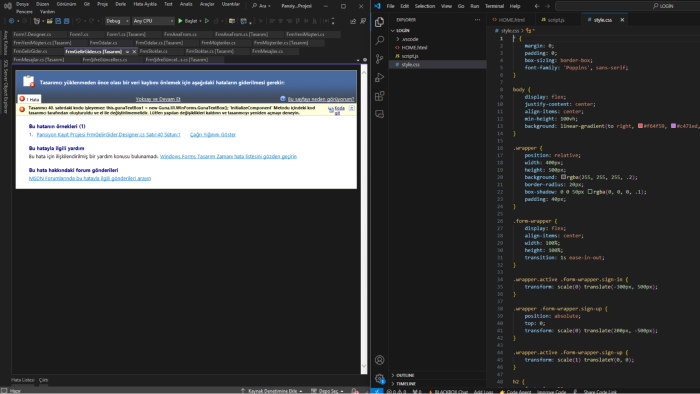Click feedback icon at Visual Studio toolbar end

pos(363,21)
